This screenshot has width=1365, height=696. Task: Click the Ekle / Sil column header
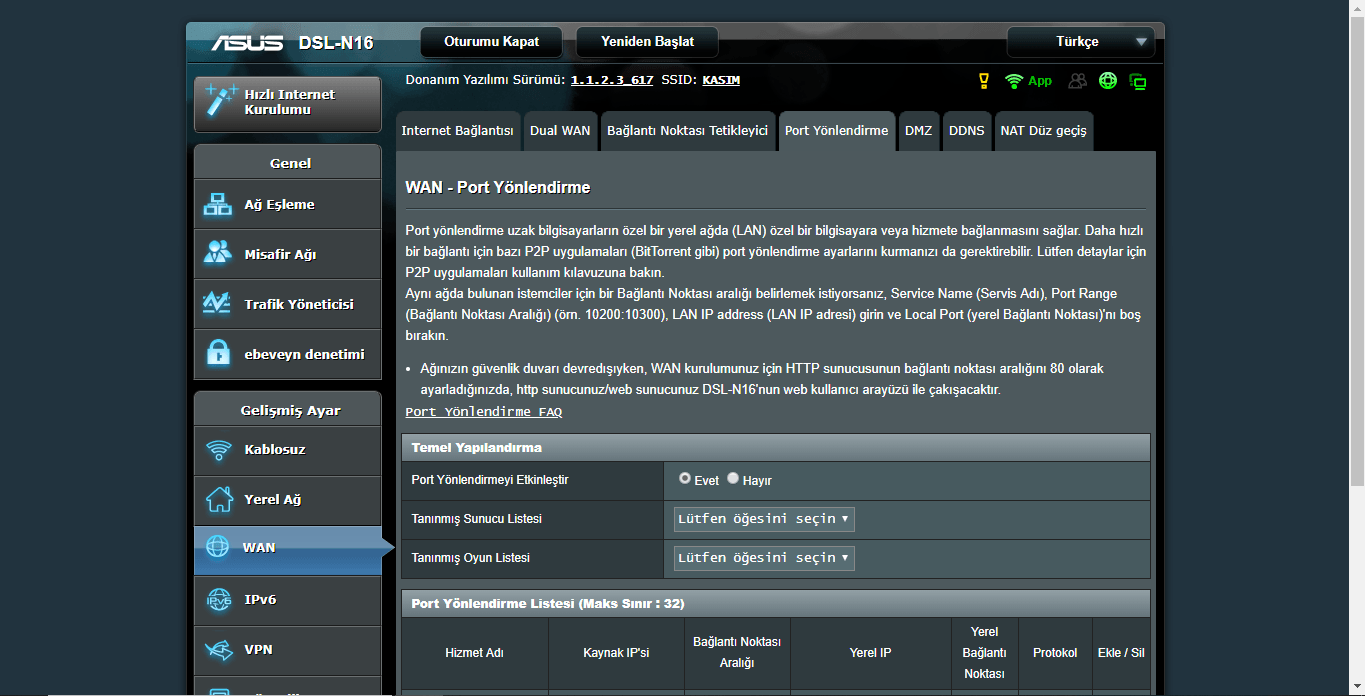1121,653
